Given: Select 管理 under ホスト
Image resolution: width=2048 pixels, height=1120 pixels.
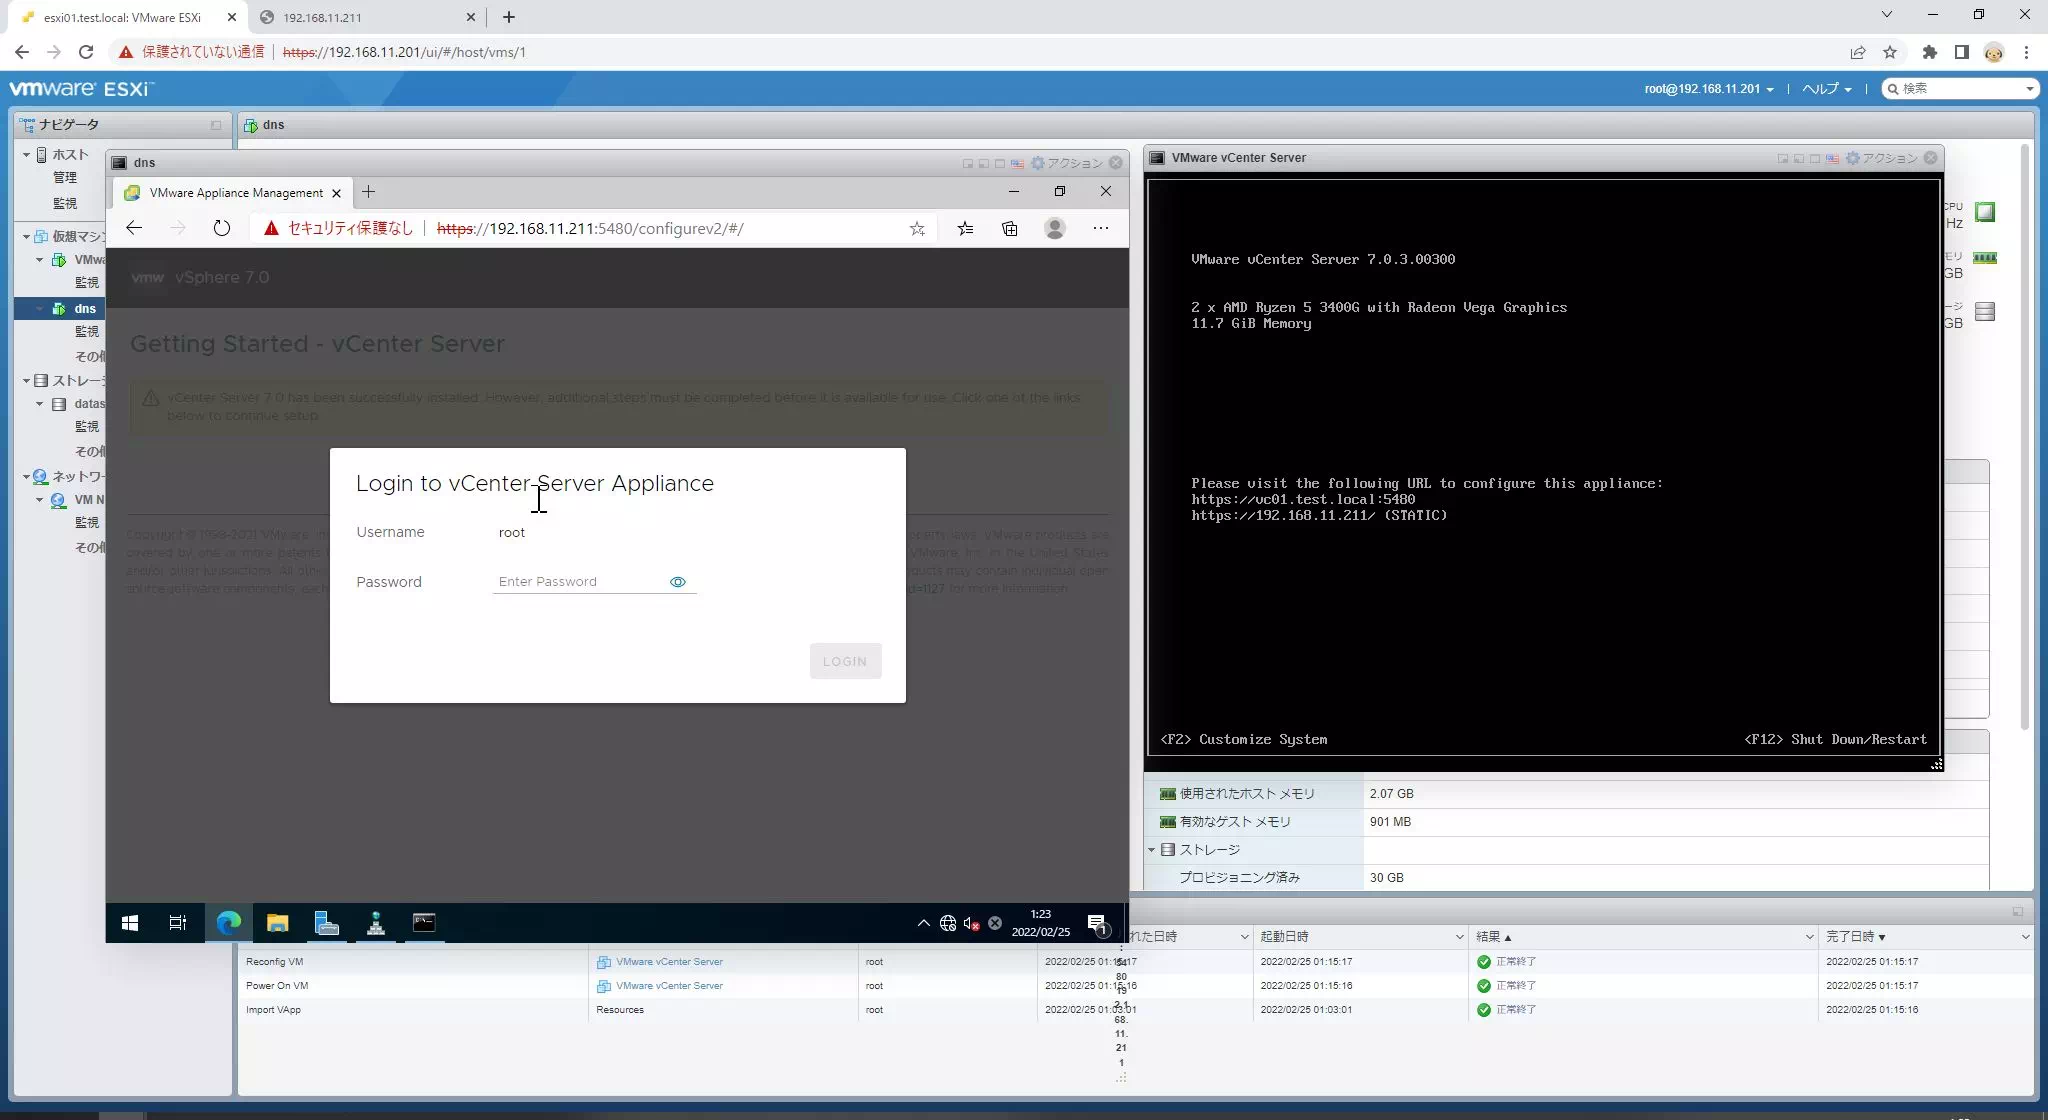Looking at the screenshot, I should [65, 178].
